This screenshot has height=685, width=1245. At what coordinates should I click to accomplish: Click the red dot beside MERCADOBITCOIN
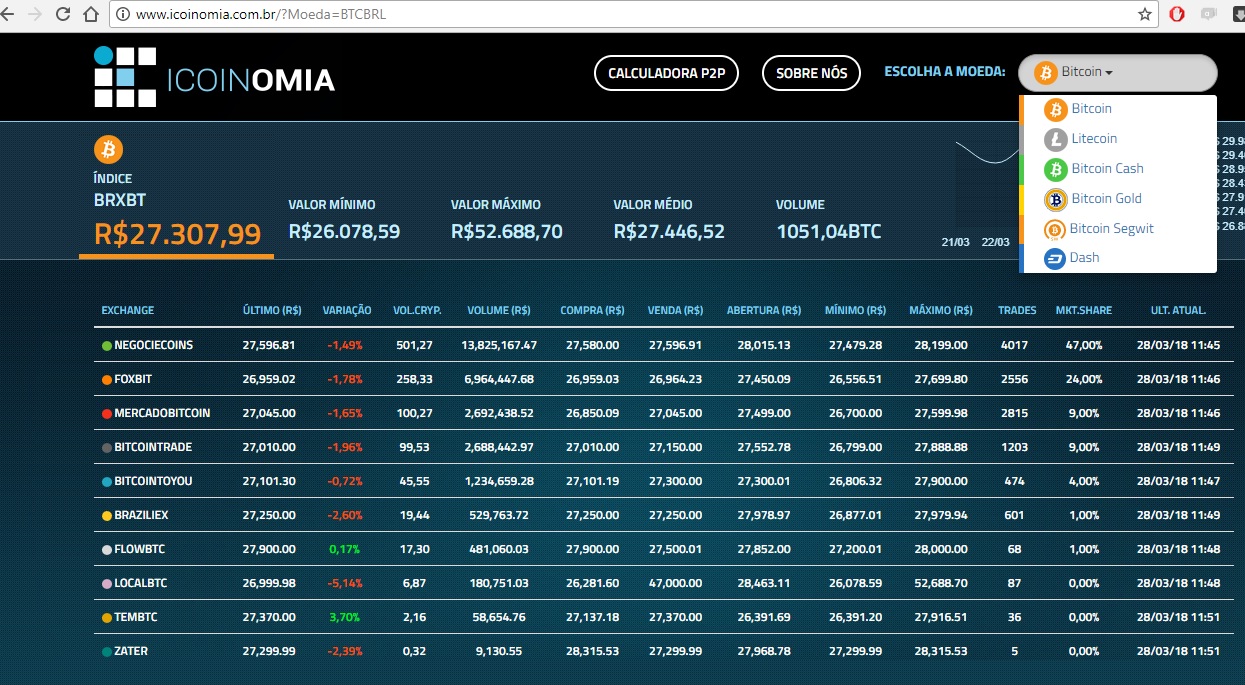107,413
